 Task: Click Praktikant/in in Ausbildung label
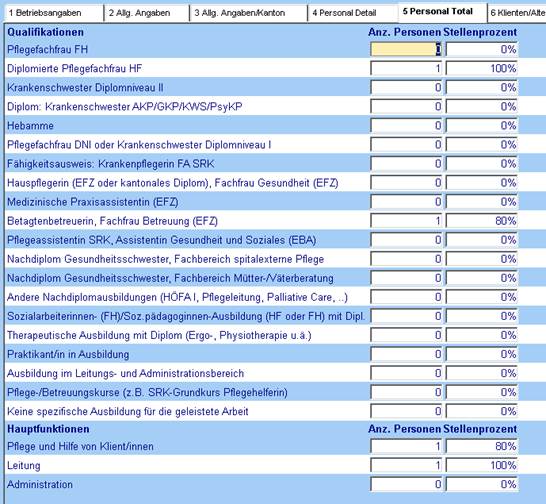click(x=68, y=354)
